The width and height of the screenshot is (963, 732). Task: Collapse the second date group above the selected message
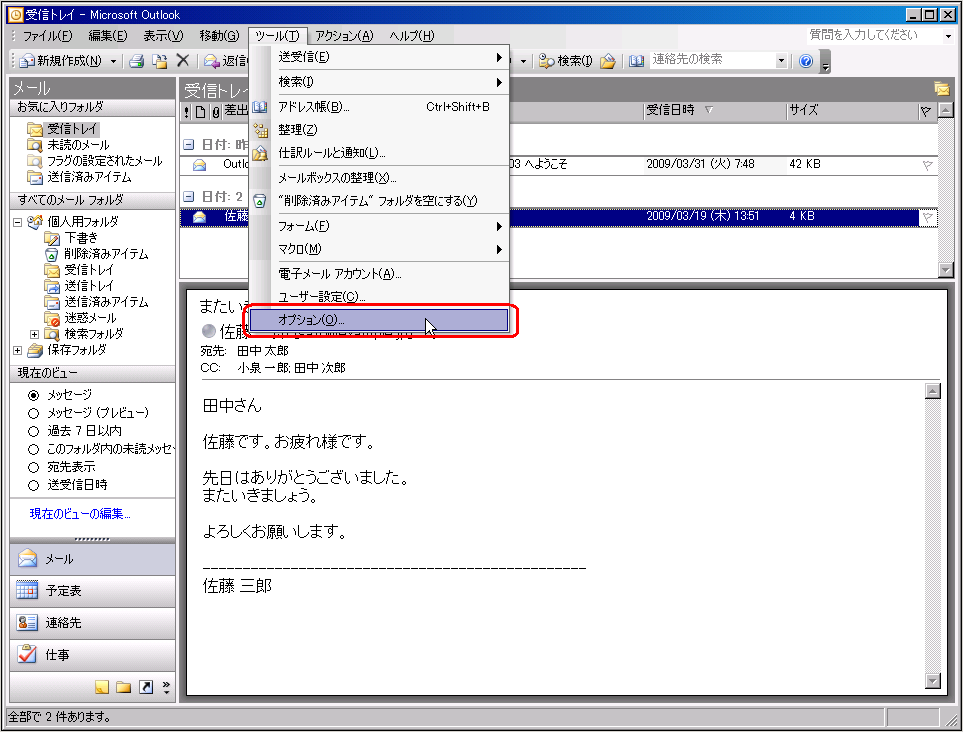[x=189, y=197]
